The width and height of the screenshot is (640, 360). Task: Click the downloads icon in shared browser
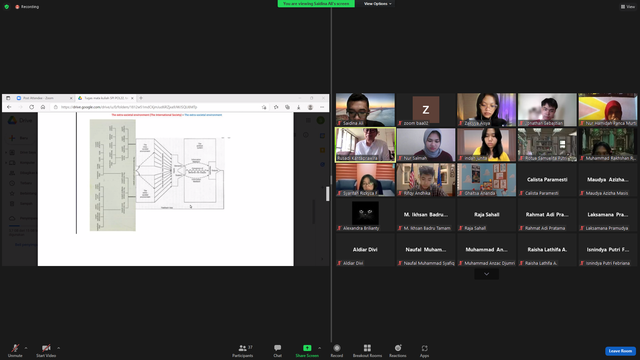[x=299, y=107]
